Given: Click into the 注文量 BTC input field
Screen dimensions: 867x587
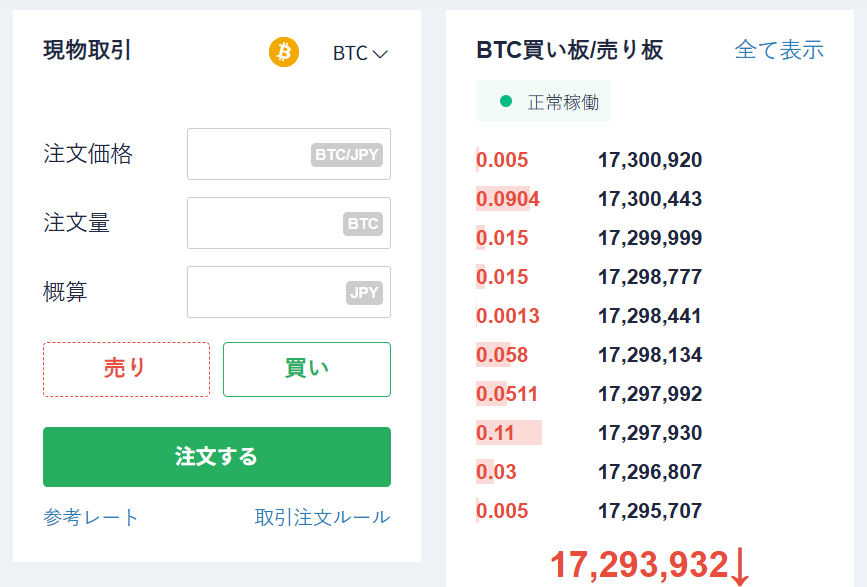Looking at the screenshot, I should click(289, 223).
